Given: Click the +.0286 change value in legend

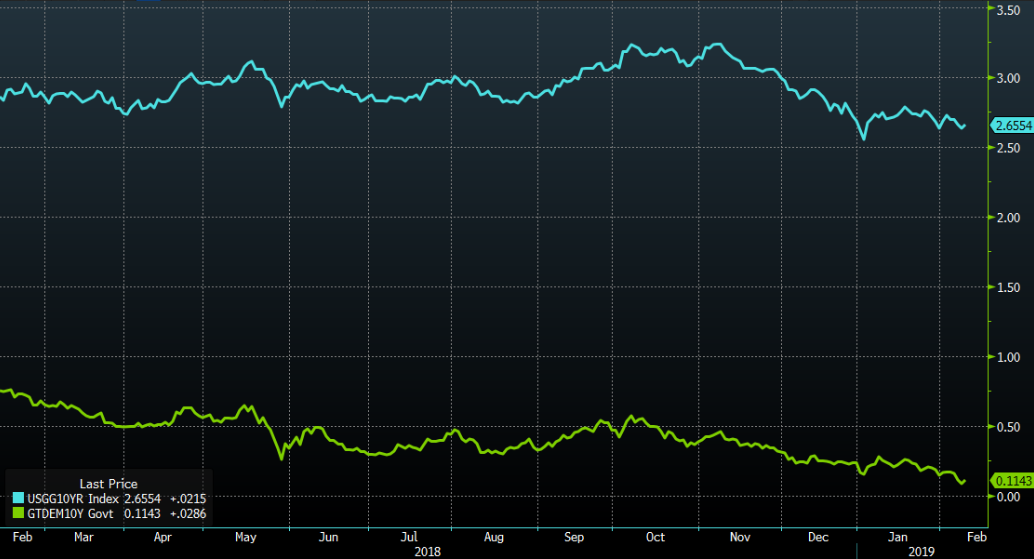Looking at the screenshot, I should click(187, 513).
